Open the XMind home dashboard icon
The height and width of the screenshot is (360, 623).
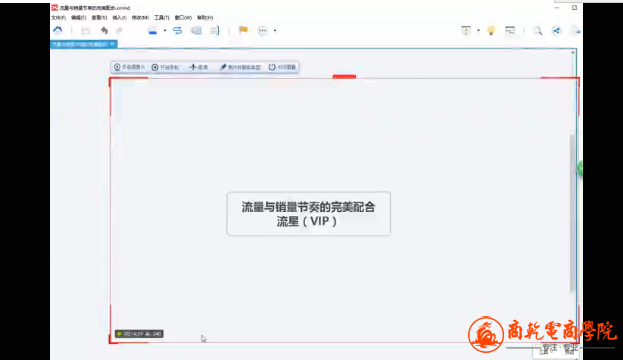[58, 31]
